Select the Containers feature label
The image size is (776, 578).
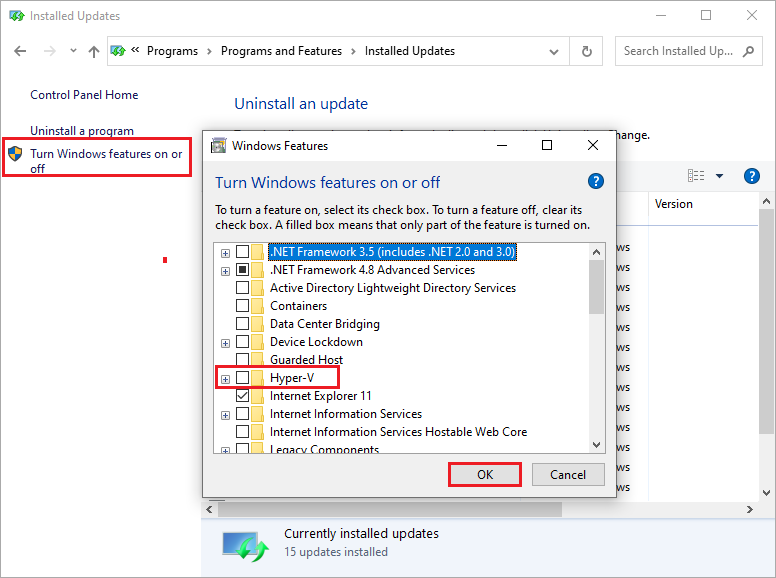click(x=298, y=306)
